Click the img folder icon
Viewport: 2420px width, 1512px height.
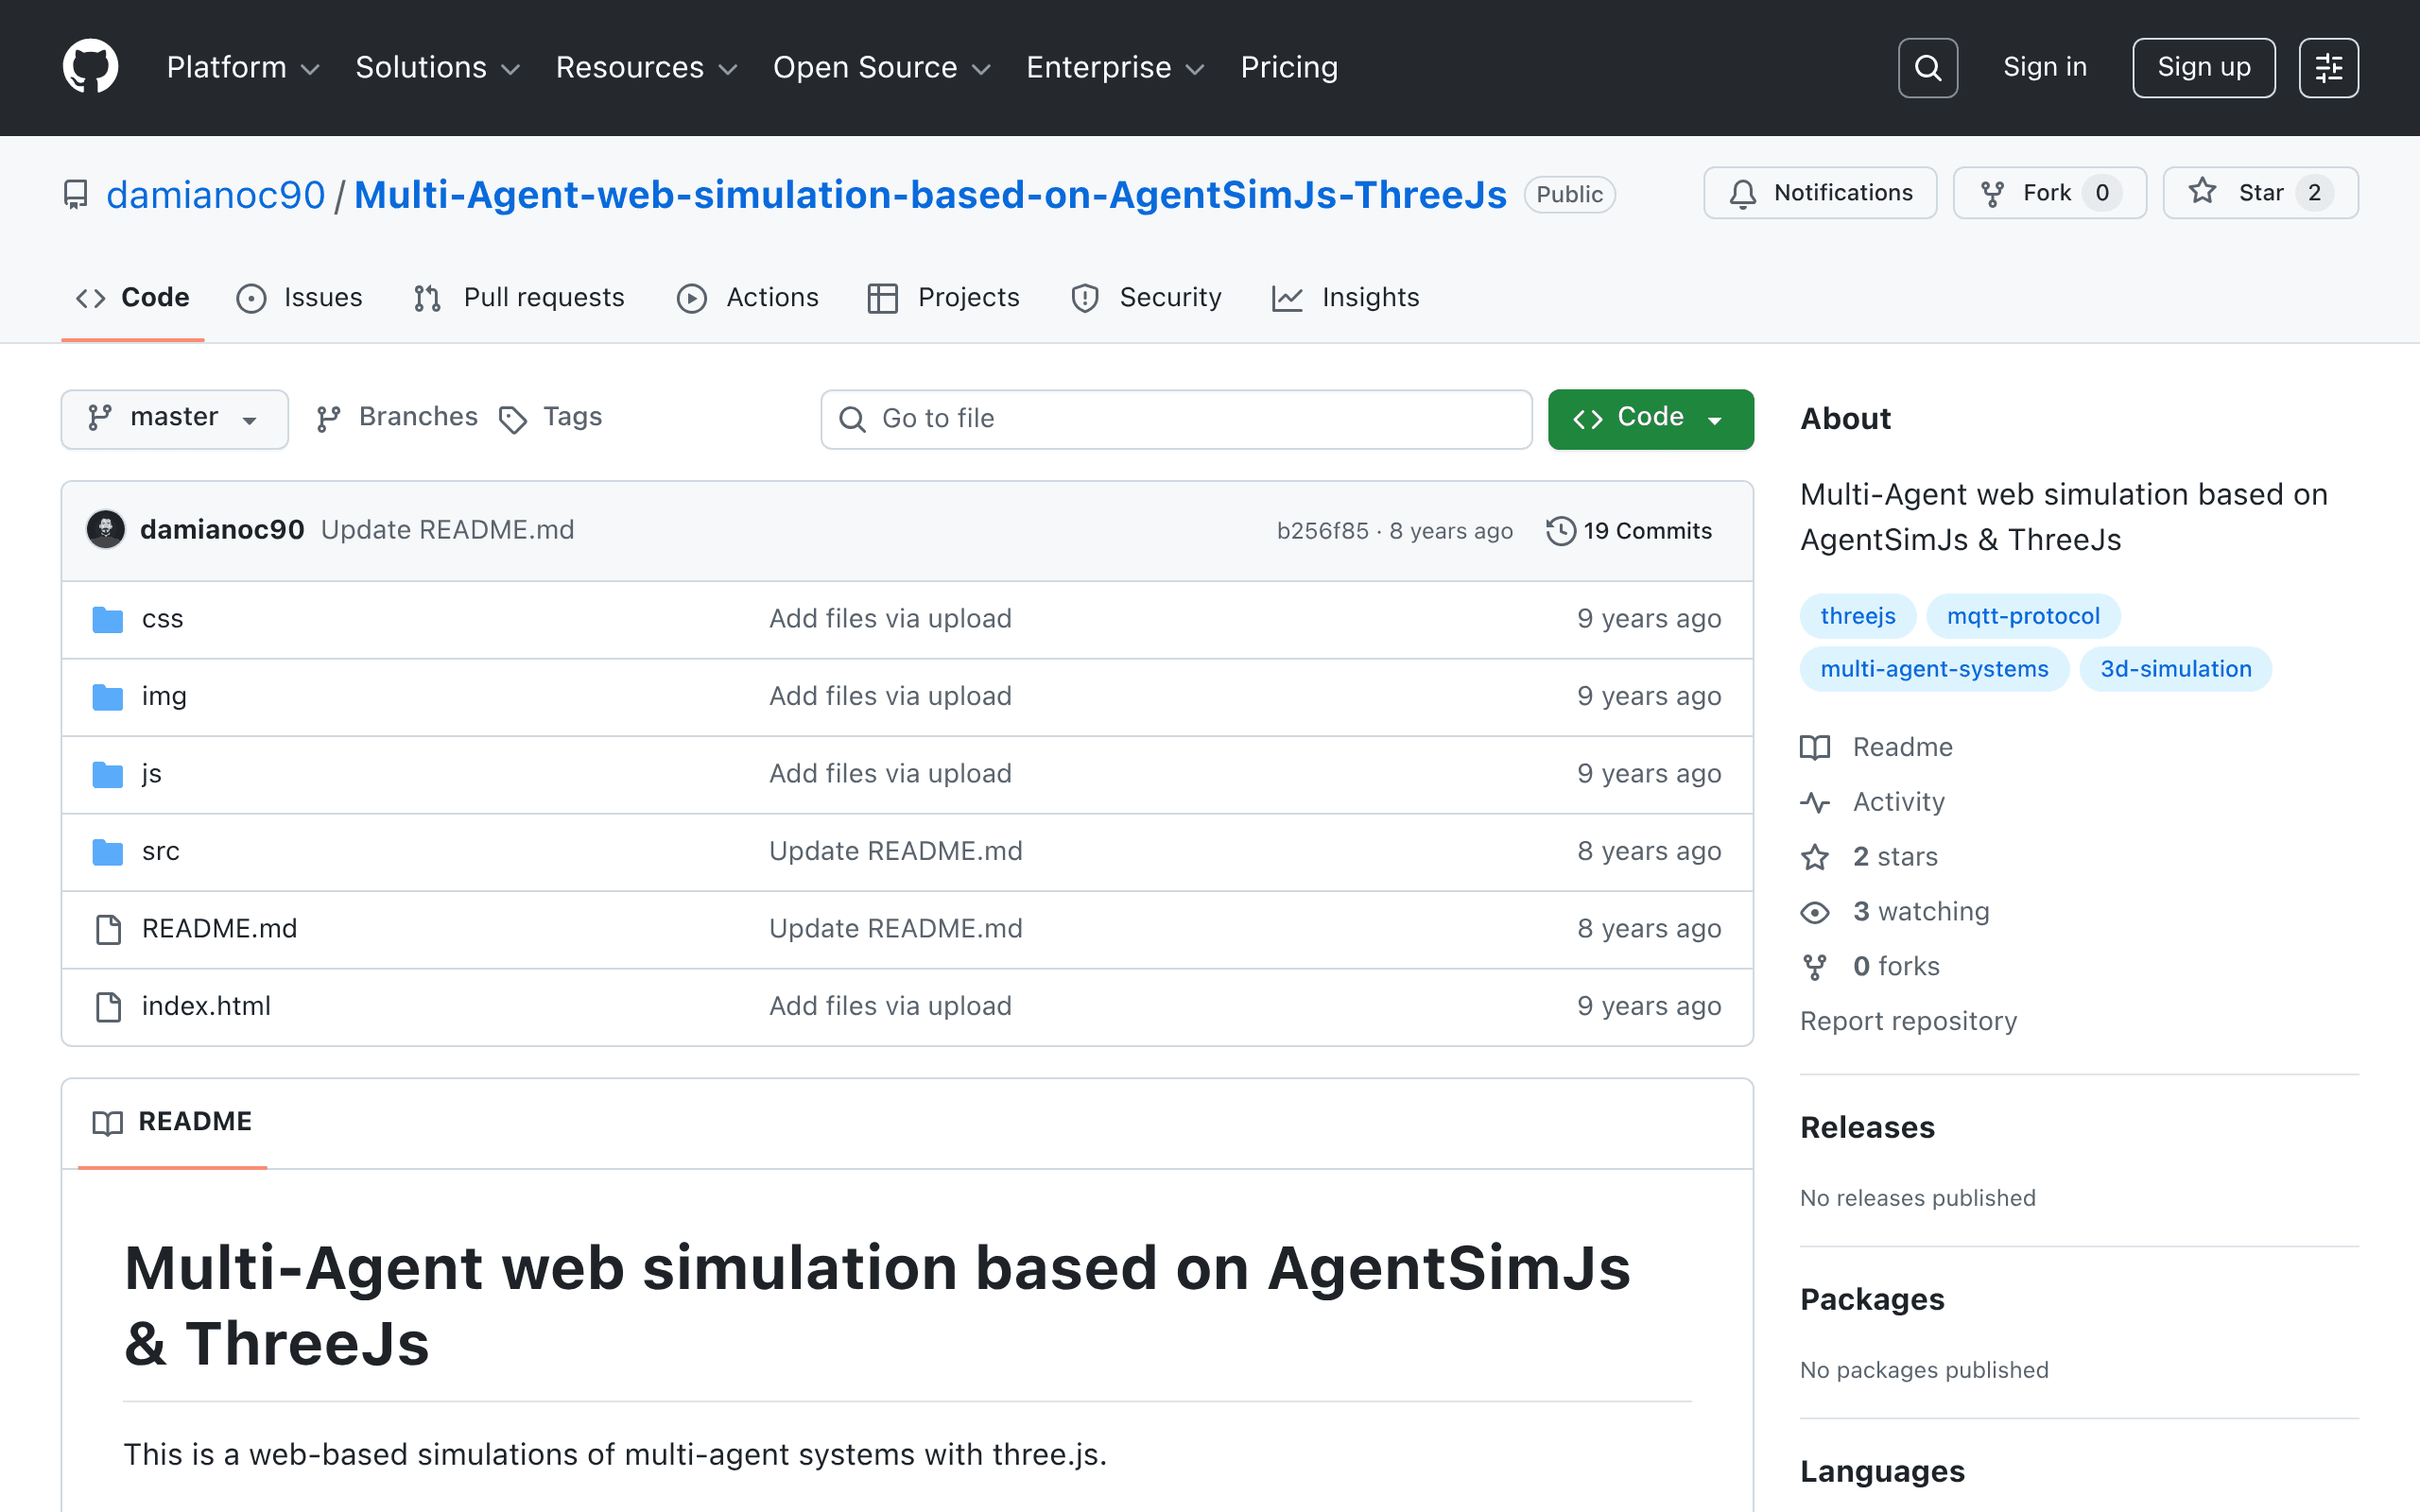(x=108, y=697)
